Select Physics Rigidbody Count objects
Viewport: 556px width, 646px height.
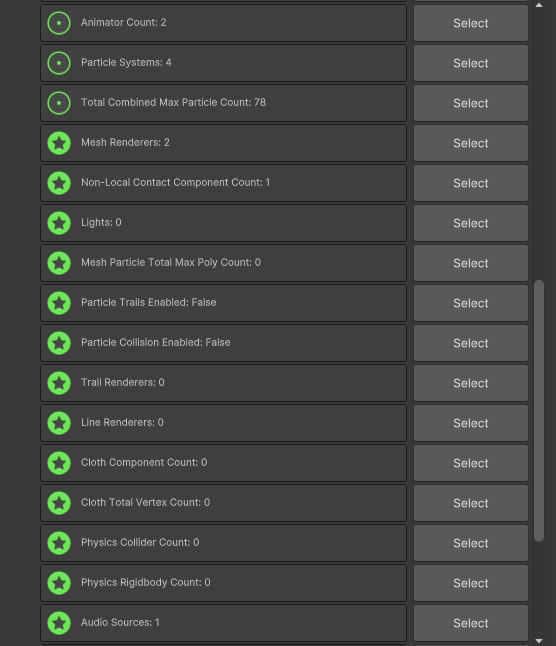point(471,583)
